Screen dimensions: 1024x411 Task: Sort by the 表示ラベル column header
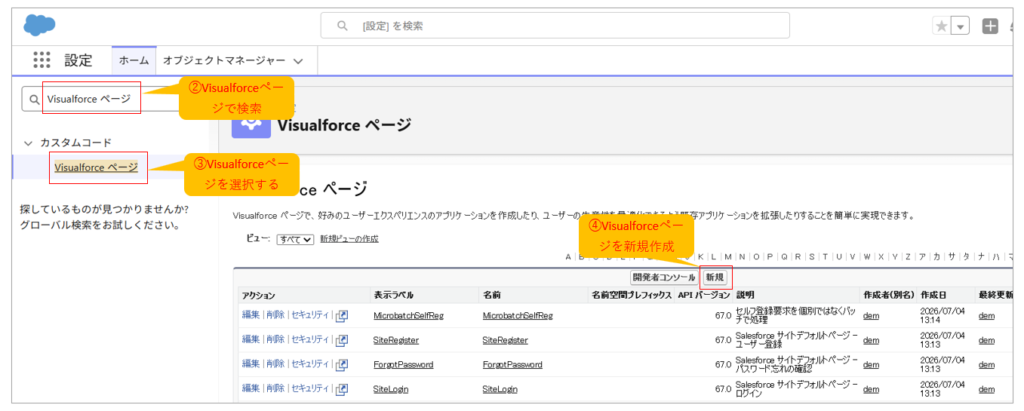[393, 295]
